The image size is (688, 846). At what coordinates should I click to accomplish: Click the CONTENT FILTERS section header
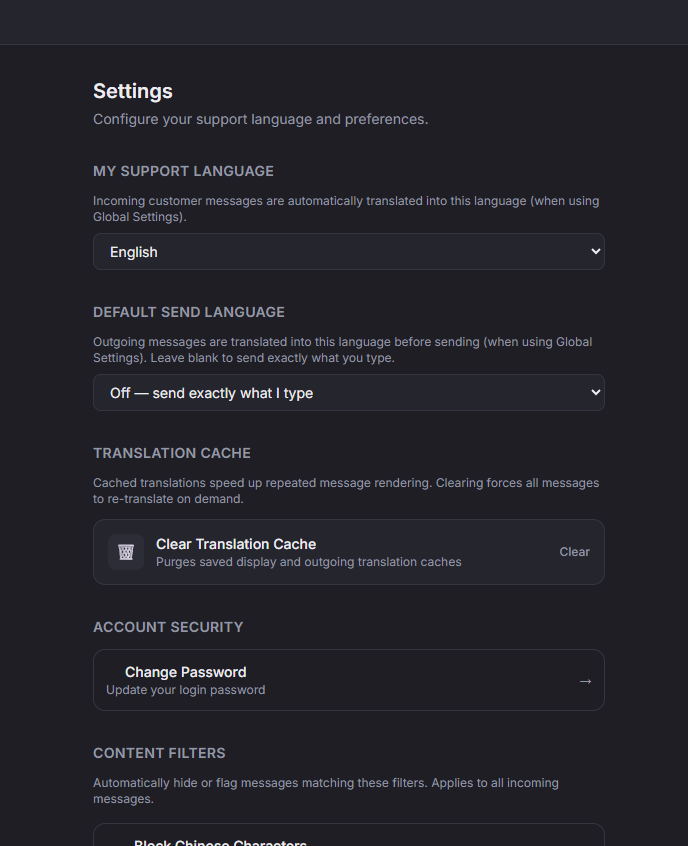point(159,753)
